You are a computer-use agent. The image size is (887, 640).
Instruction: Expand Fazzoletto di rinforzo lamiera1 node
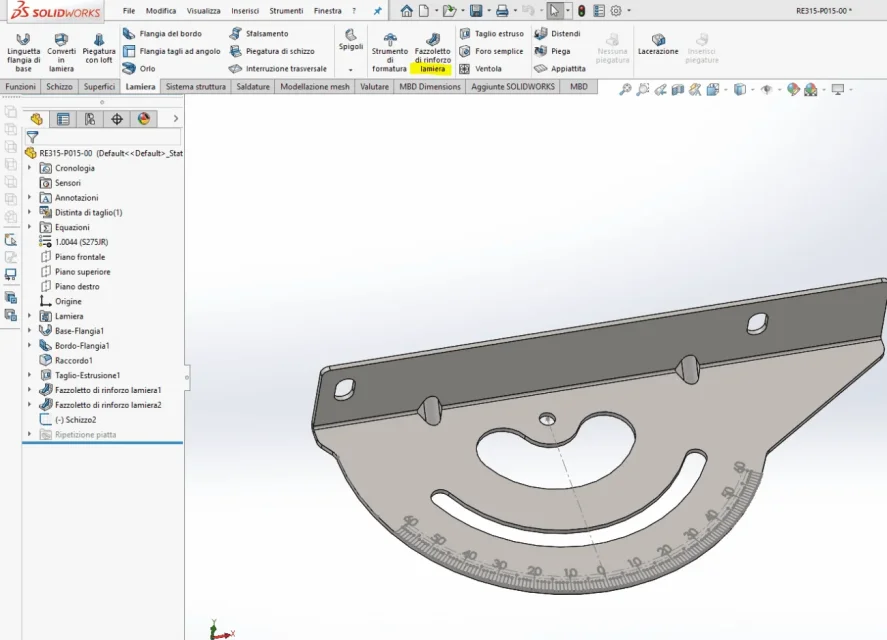coord(29,390)
